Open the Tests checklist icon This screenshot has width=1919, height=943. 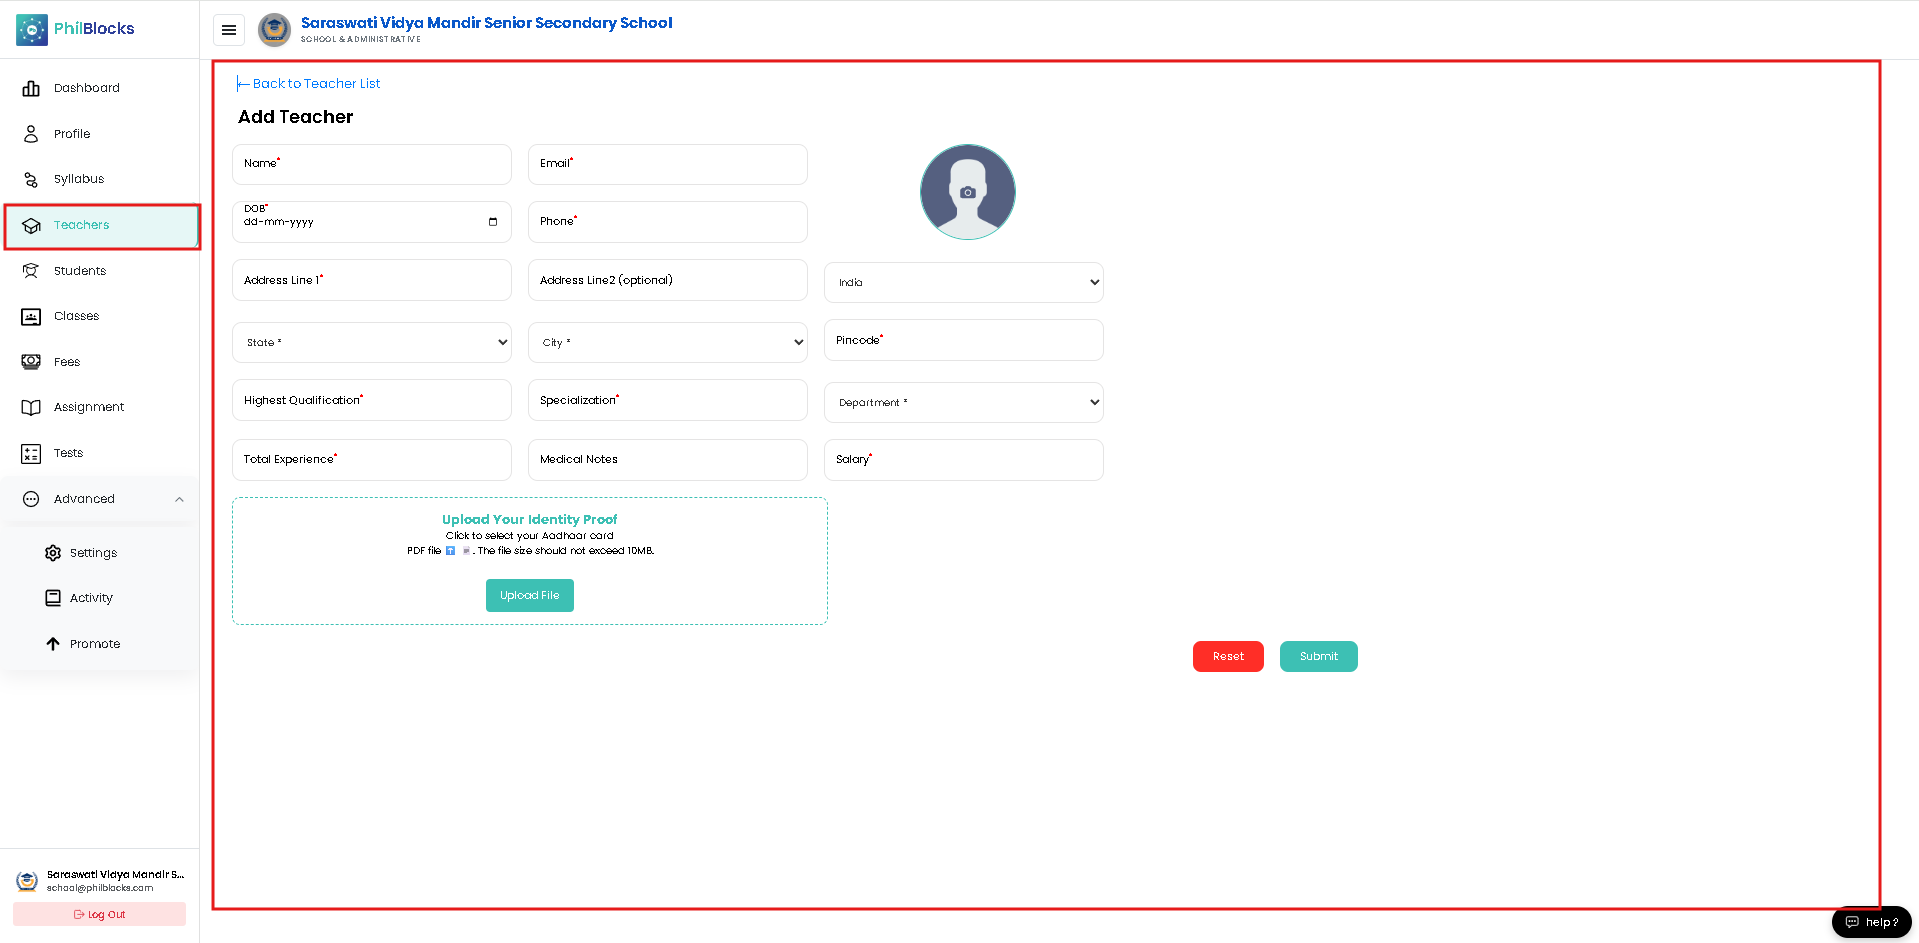pyautogui.click(x=31, y=453)
